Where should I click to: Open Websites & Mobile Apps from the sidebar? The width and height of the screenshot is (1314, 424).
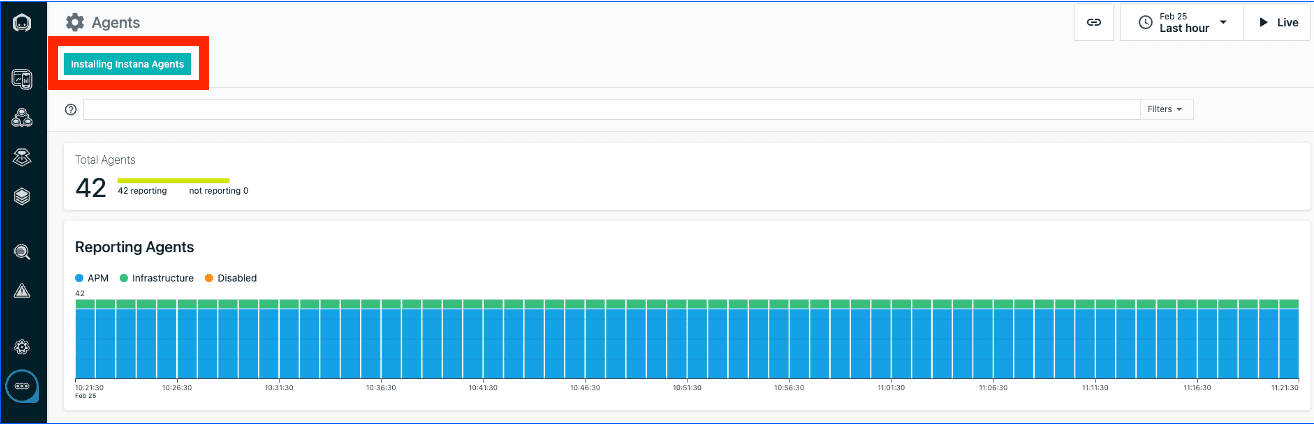coord(22,80)
